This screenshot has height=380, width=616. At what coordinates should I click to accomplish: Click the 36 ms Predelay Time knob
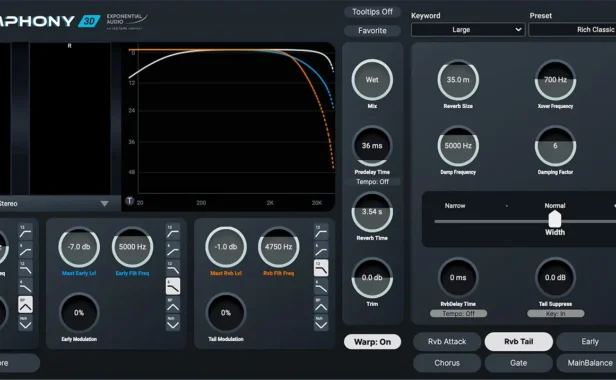click(372, 146)
